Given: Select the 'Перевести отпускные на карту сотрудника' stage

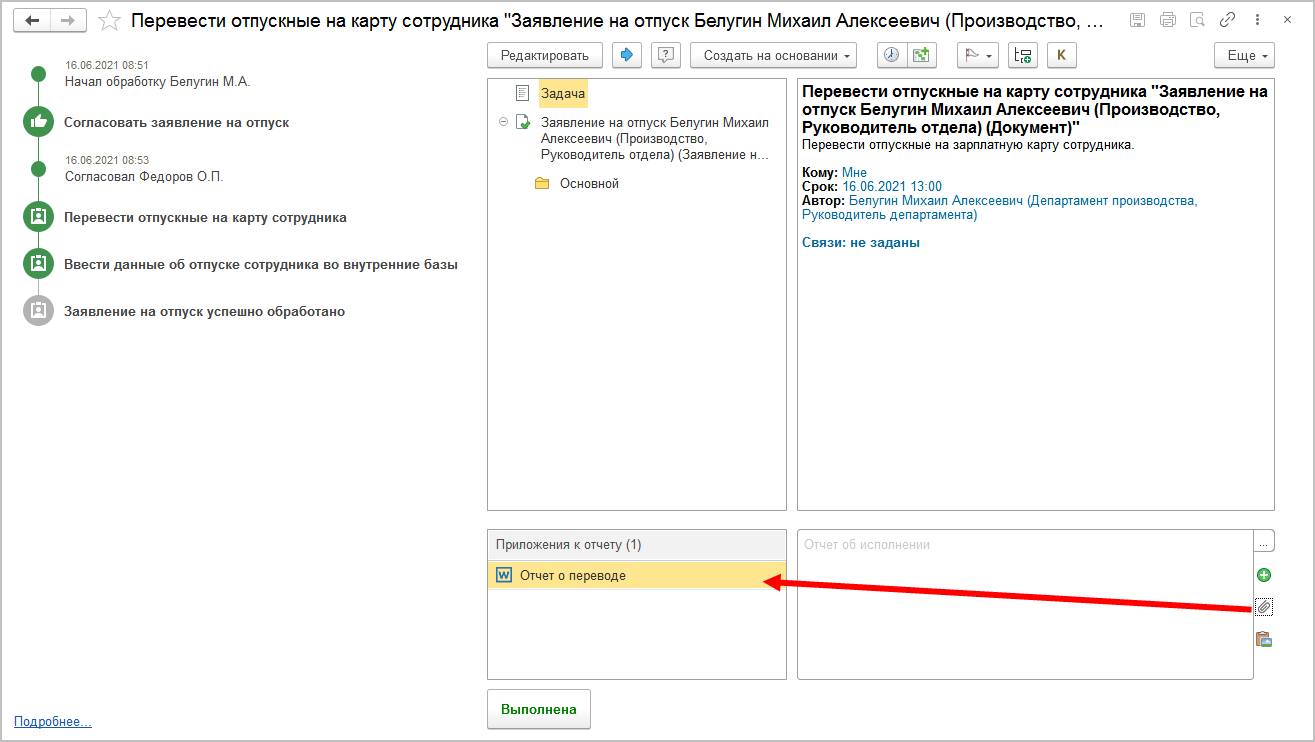Looking at the screenshot, I should click(x=205, y=217).
